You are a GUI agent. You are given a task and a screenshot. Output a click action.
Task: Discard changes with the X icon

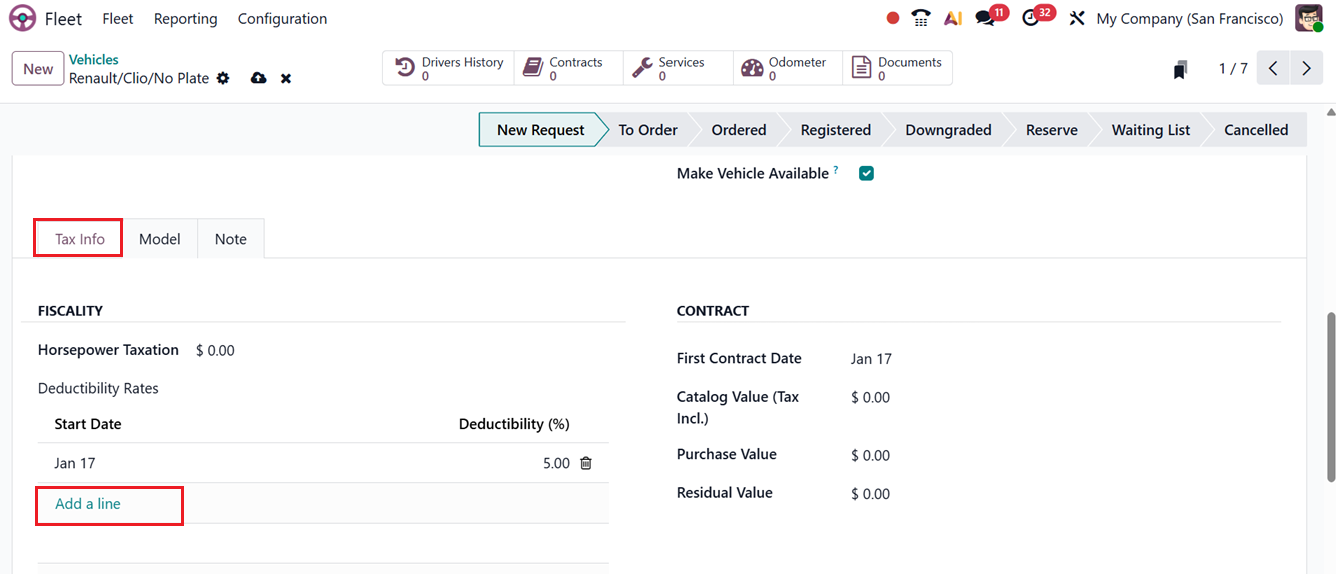click(286, 78)
